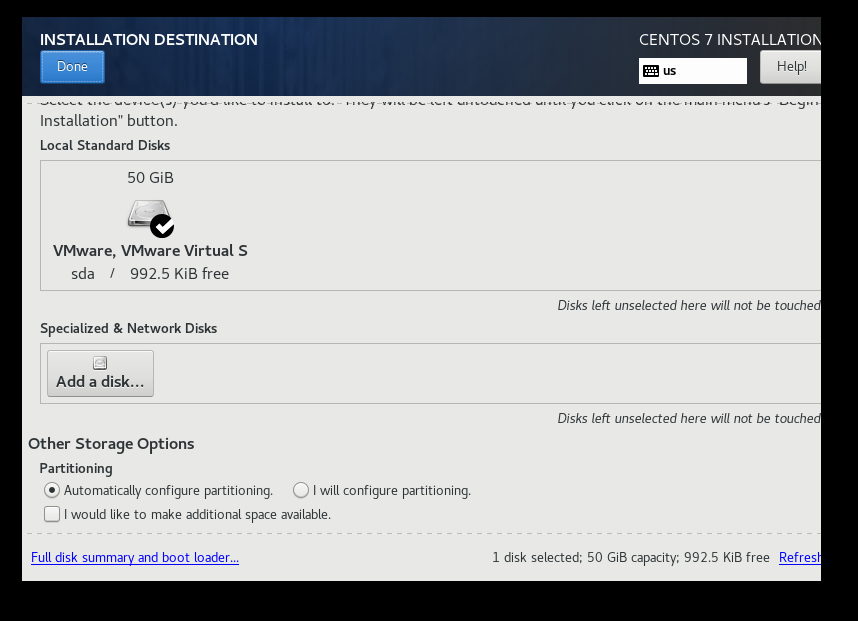Click the blue Done button
This screenshot has width=858, height=621.
72,67
